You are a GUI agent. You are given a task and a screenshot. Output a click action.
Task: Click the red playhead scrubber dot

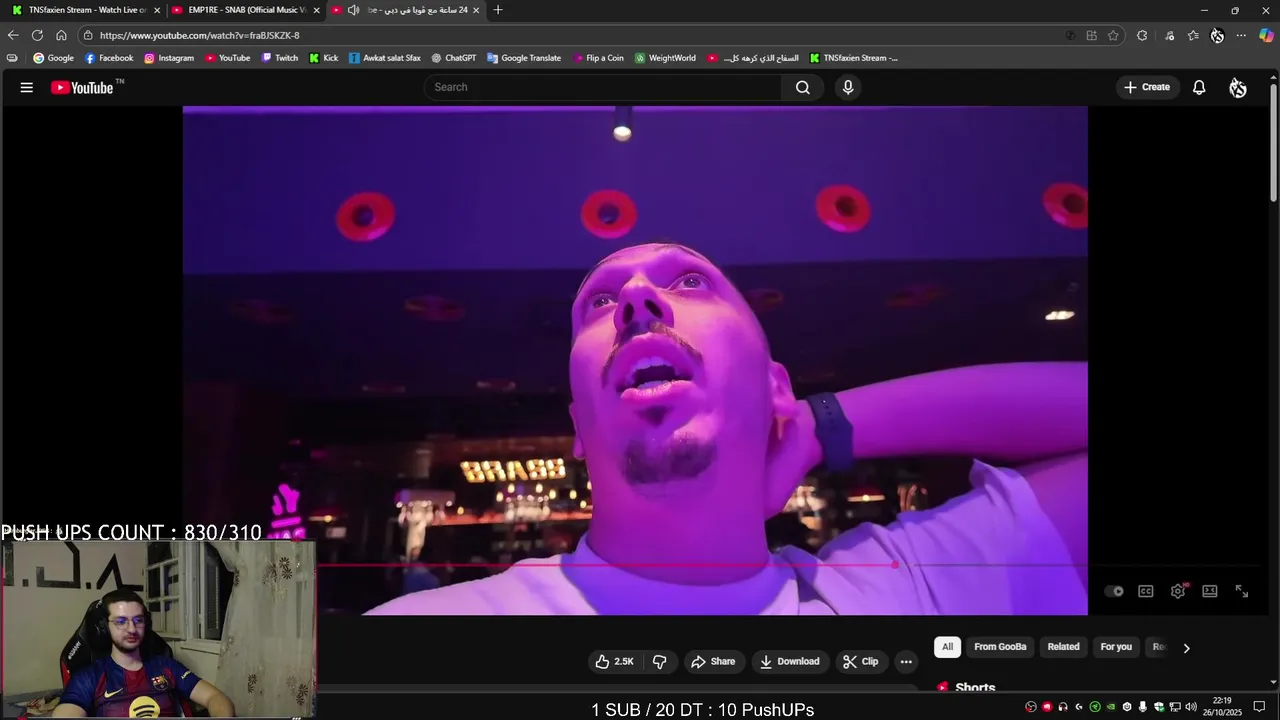[x=895, y=565]
